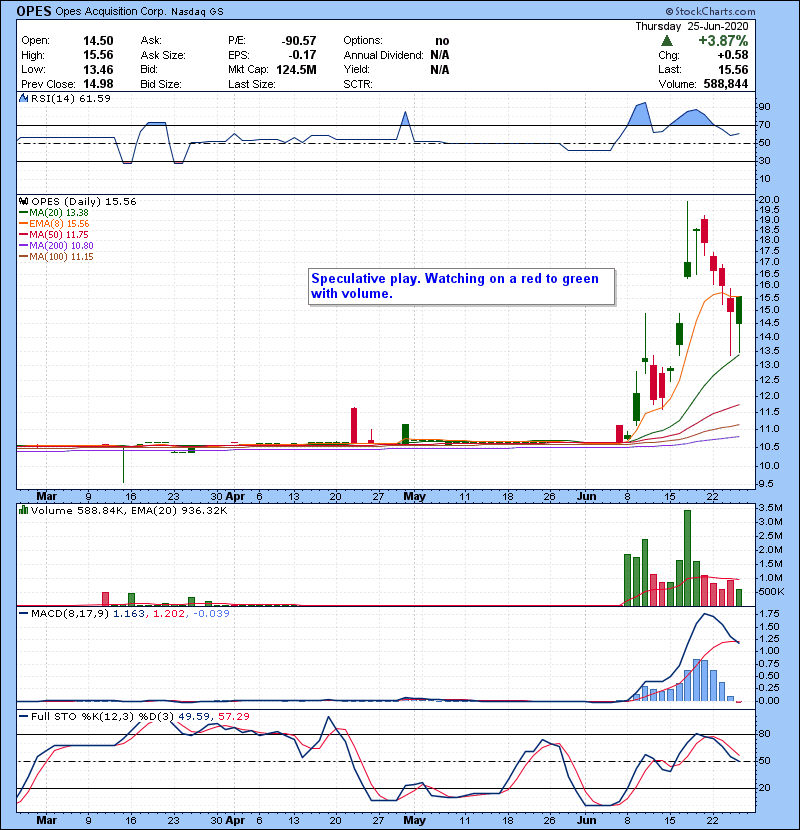The image size is (800, 830).
Task: Click the tallest green volume bar
Action: (687, 558)
